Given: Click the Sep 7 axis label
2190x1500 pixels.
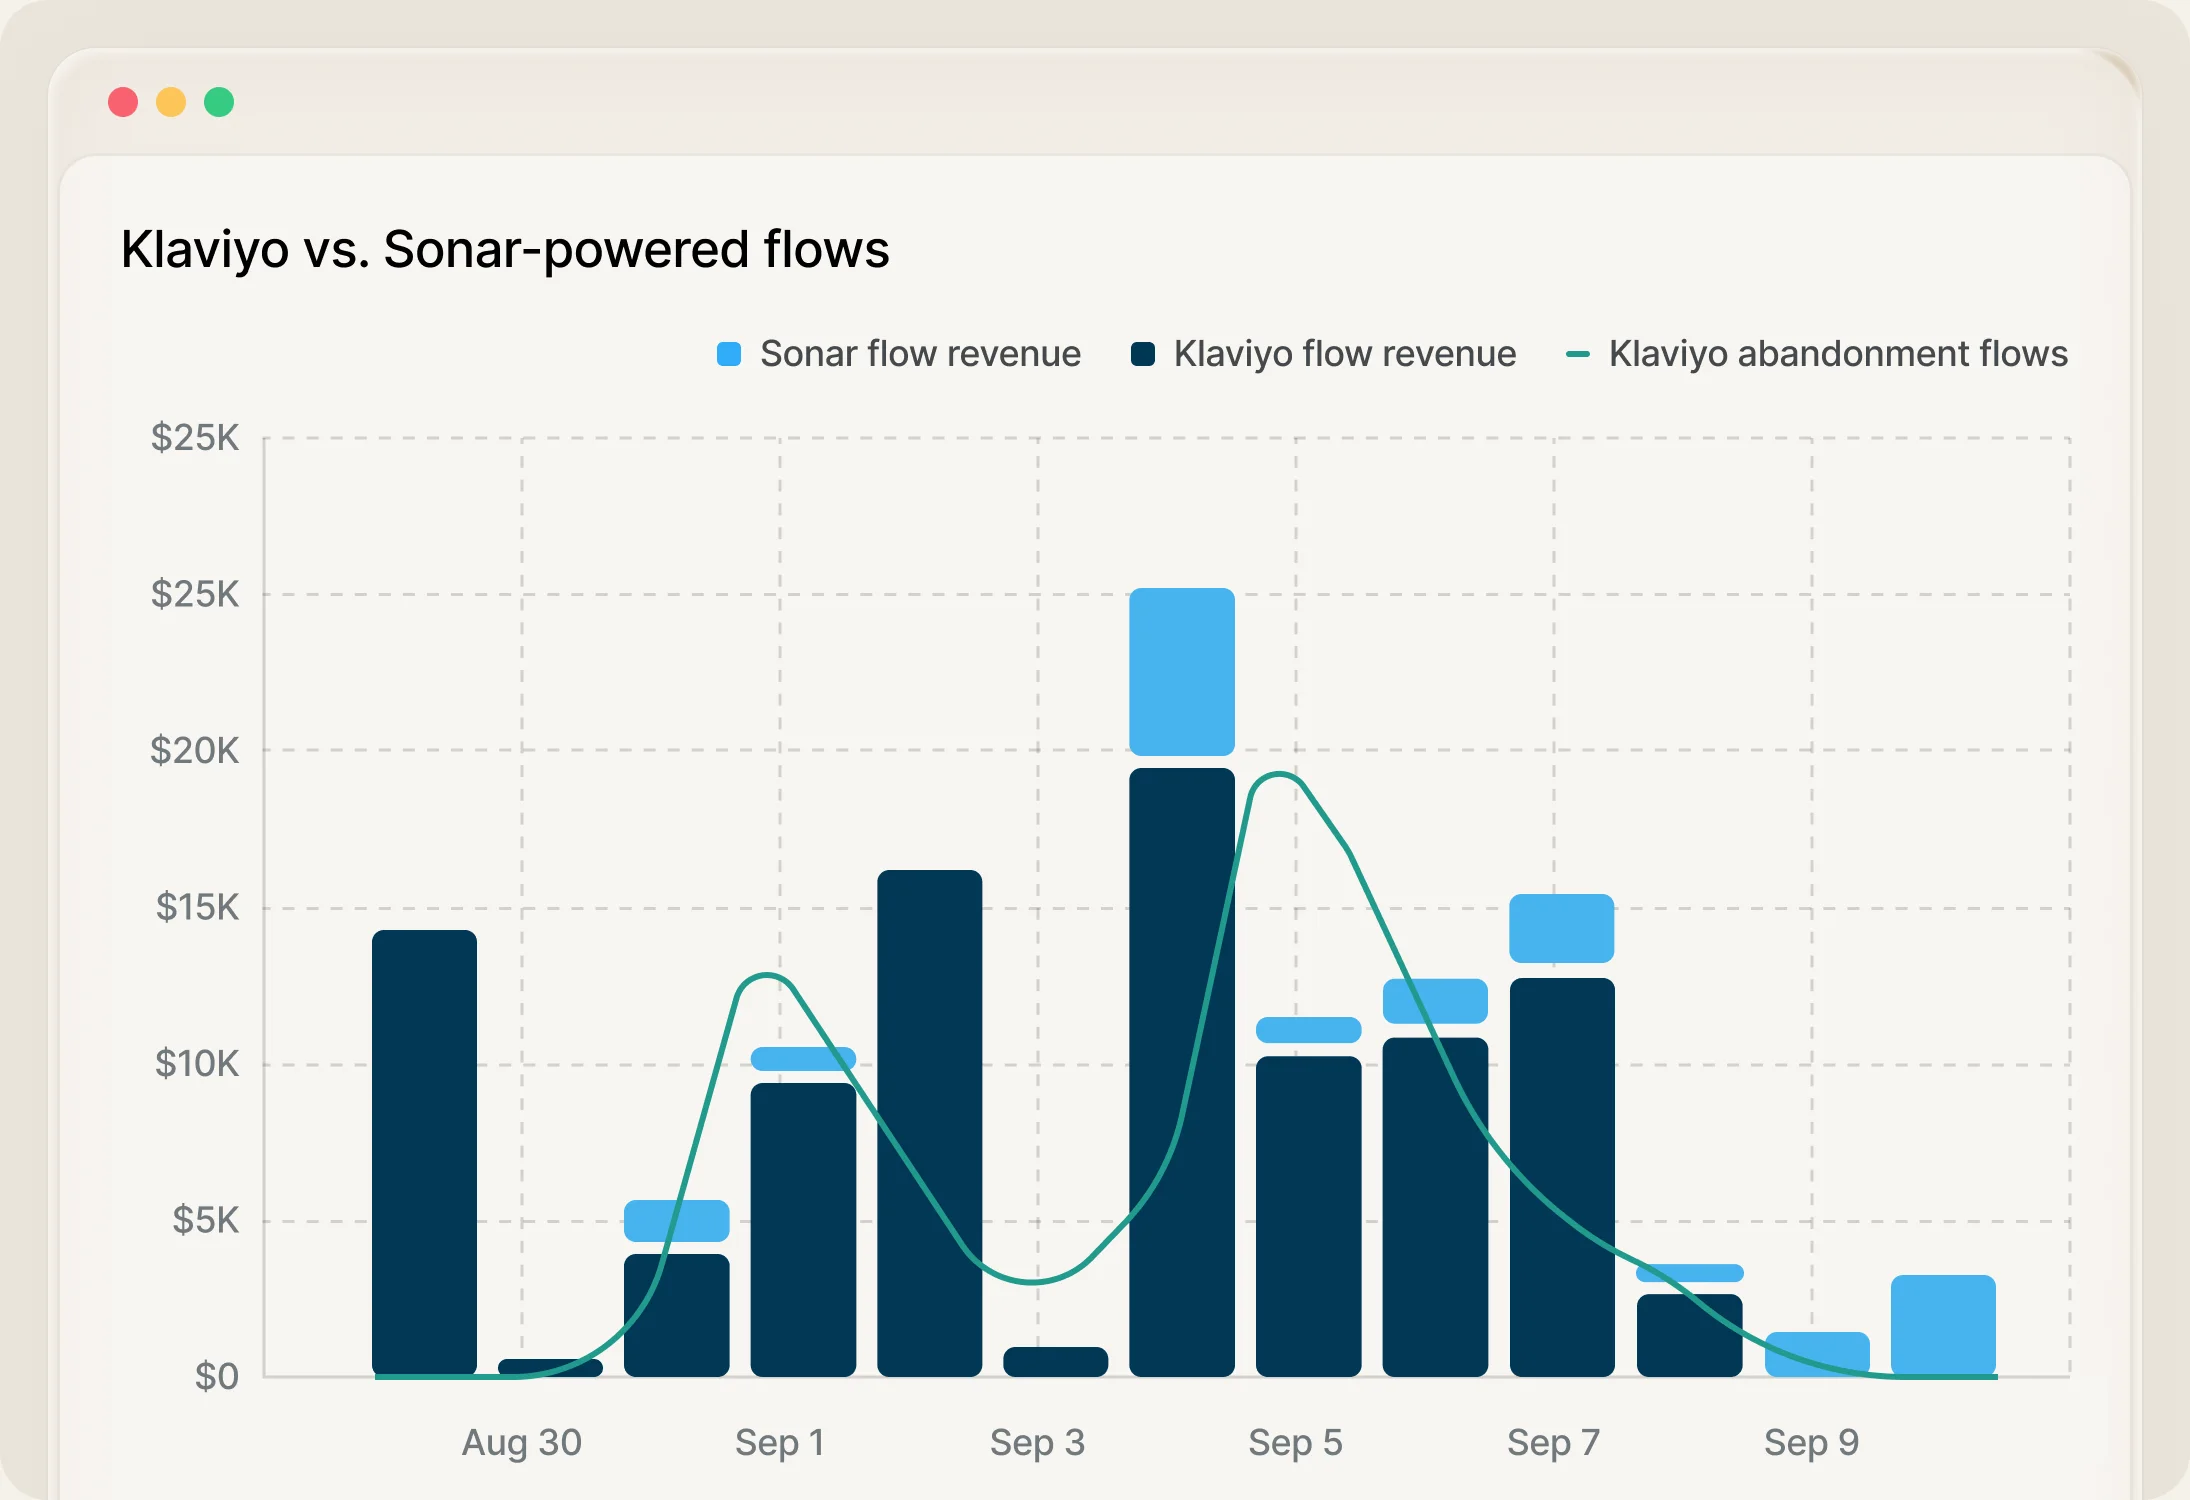Looking at the screenshot, I should [1554, 1443].
